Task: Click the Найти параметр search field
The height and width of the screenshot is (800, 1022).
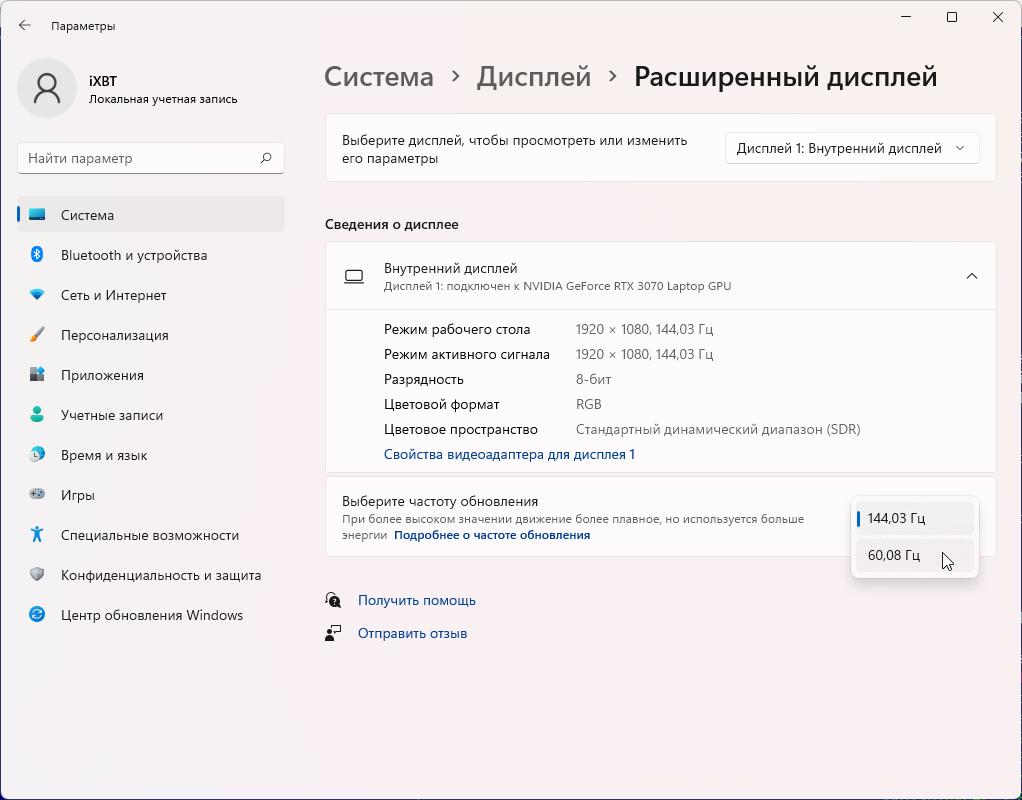Action: (140, 158)
